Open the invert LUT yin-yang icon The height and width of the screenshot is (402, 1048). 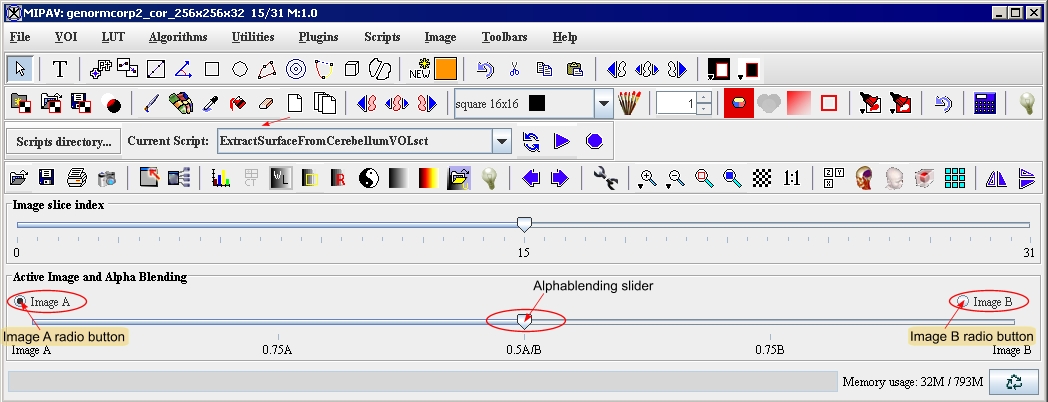(370, 178)
